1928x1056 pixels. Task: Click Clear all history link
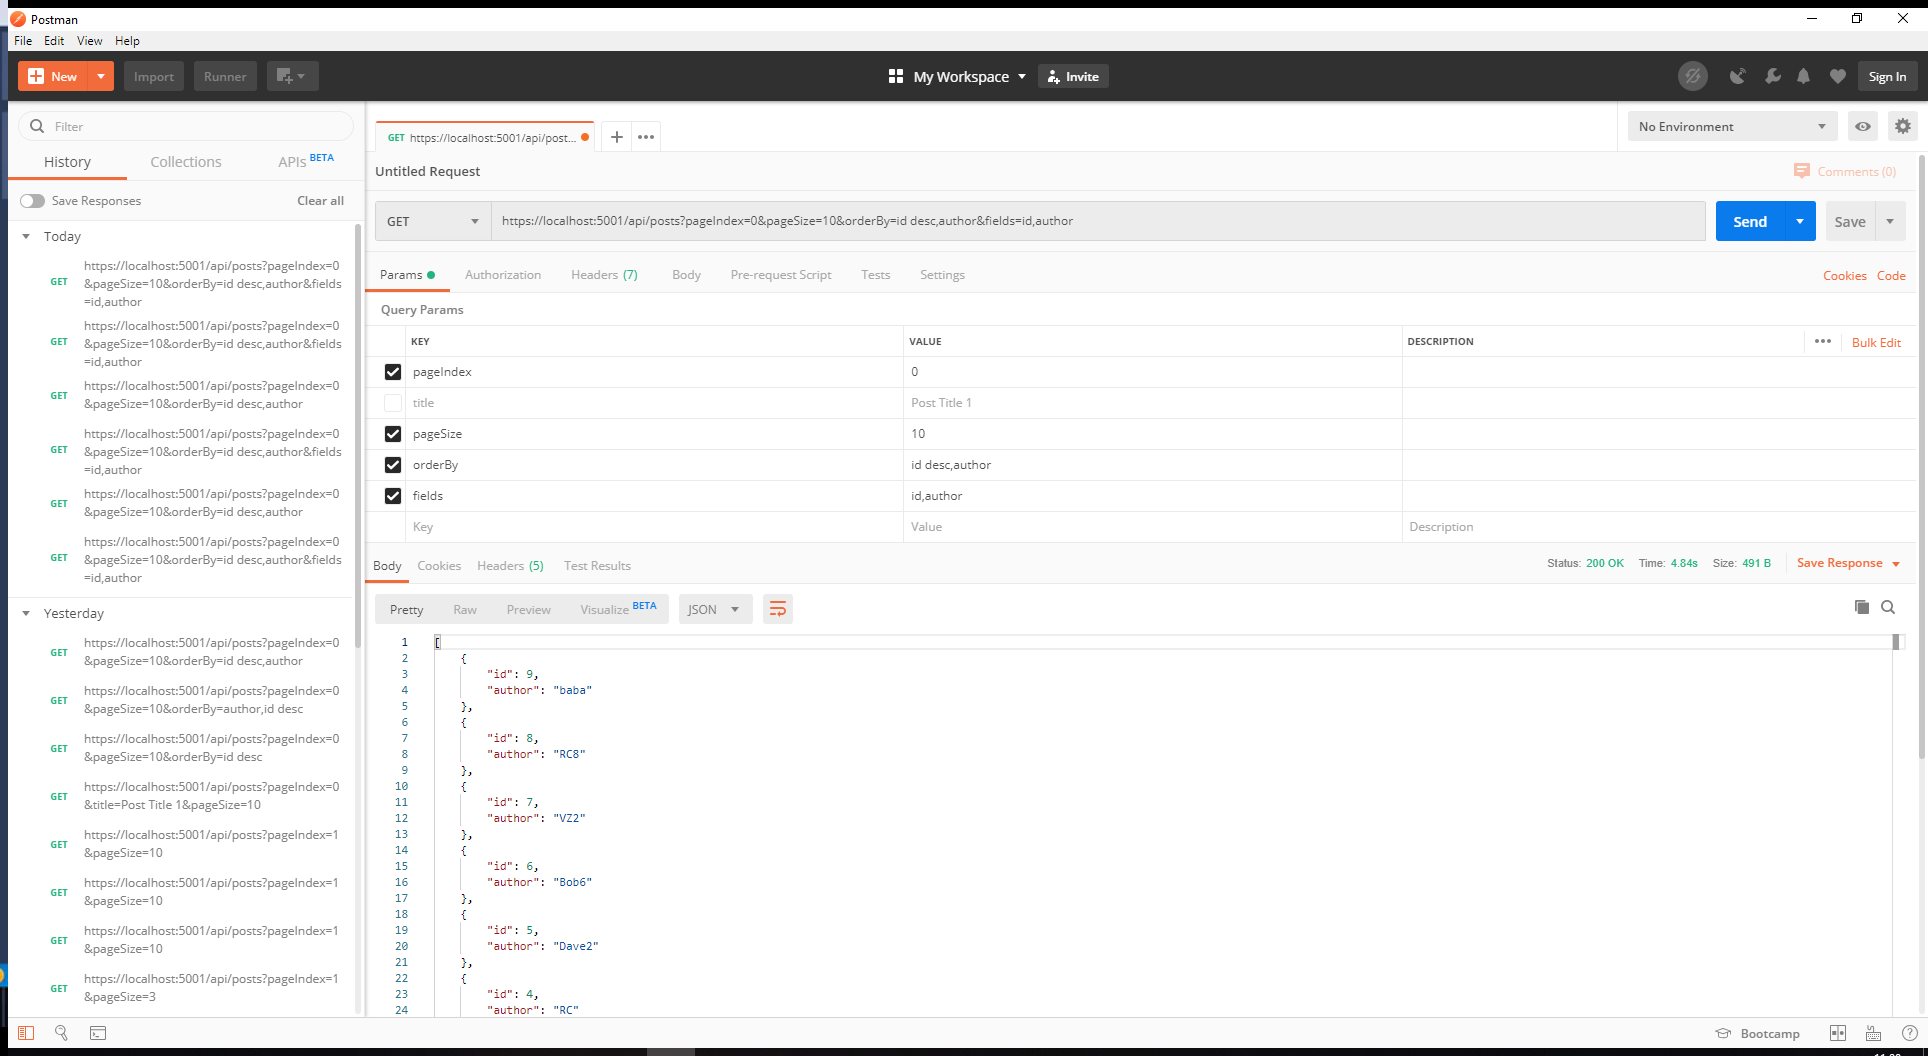coord(320,200)
